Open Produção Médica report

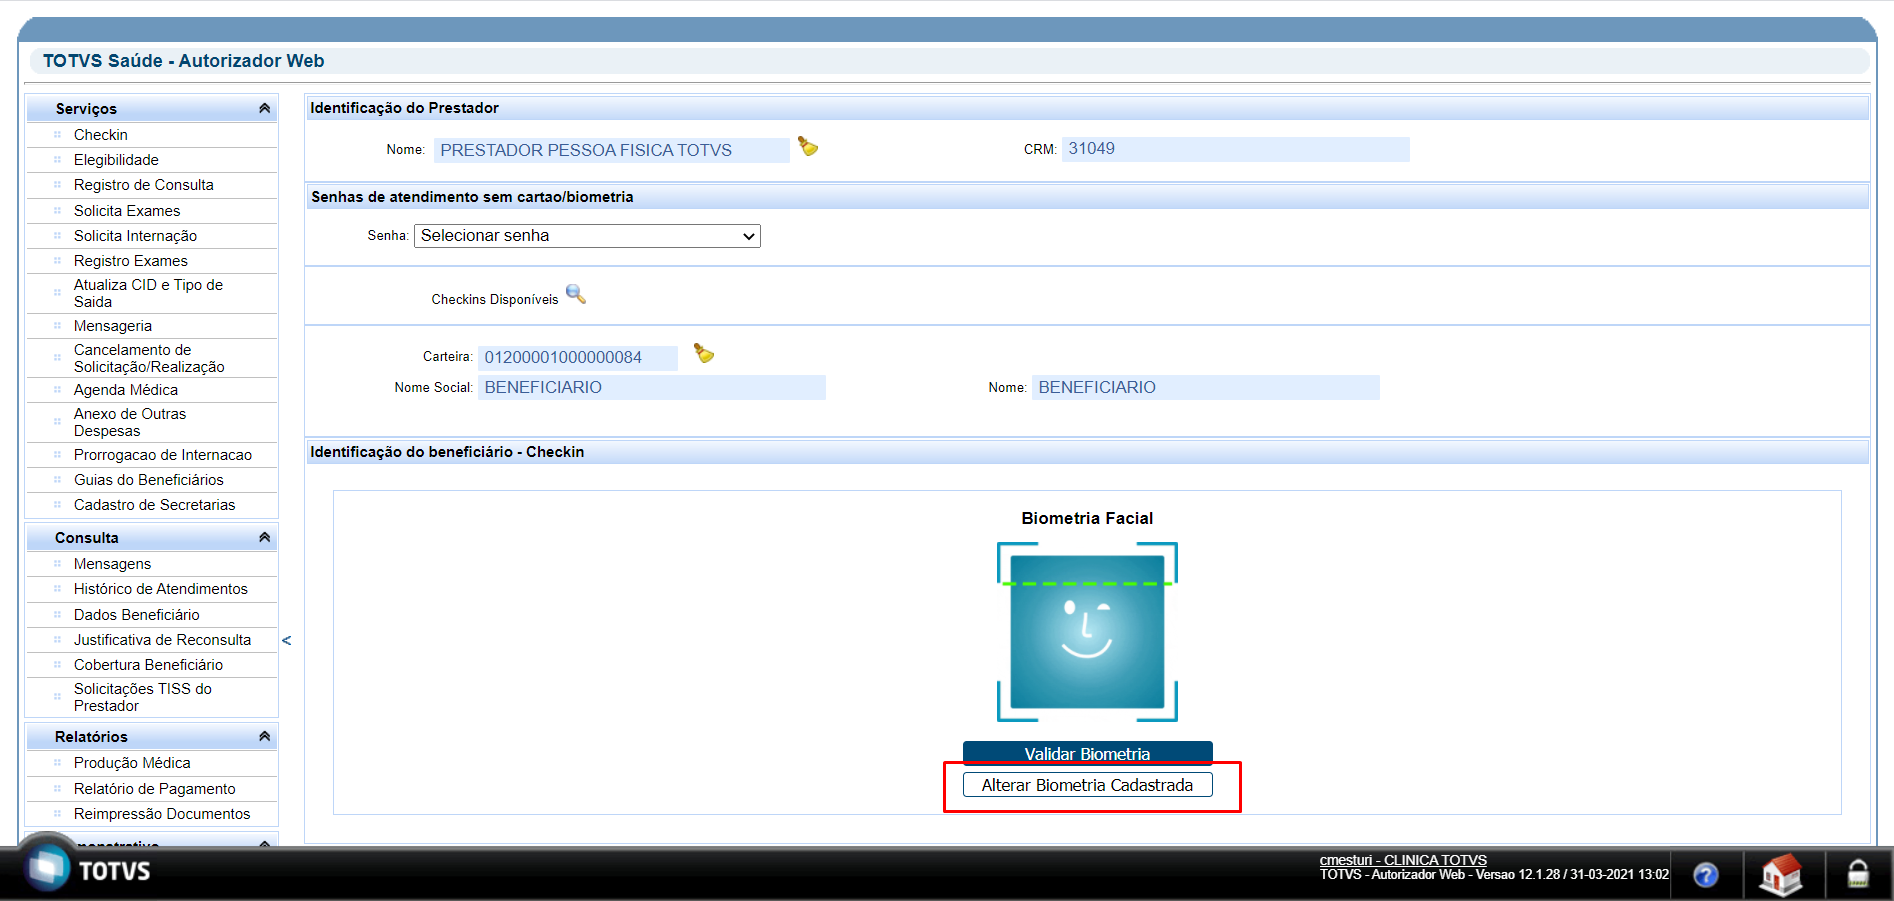[132, 763]
